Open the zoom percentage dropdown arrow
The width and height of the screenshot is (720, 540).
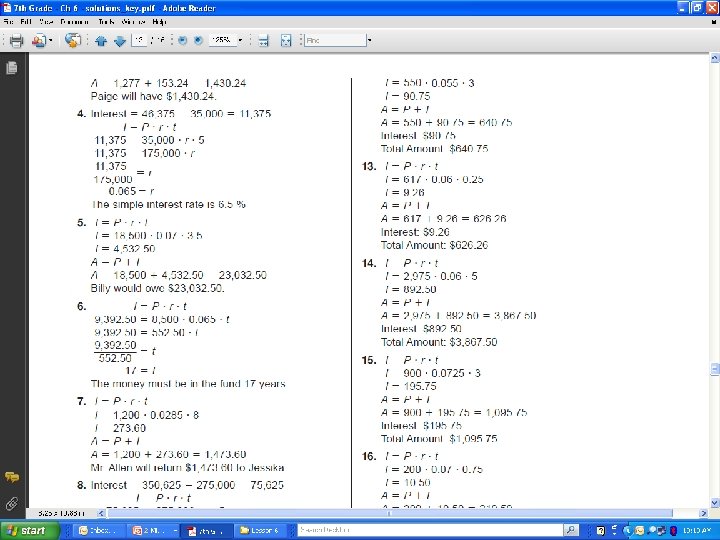[x=240, y=40]
